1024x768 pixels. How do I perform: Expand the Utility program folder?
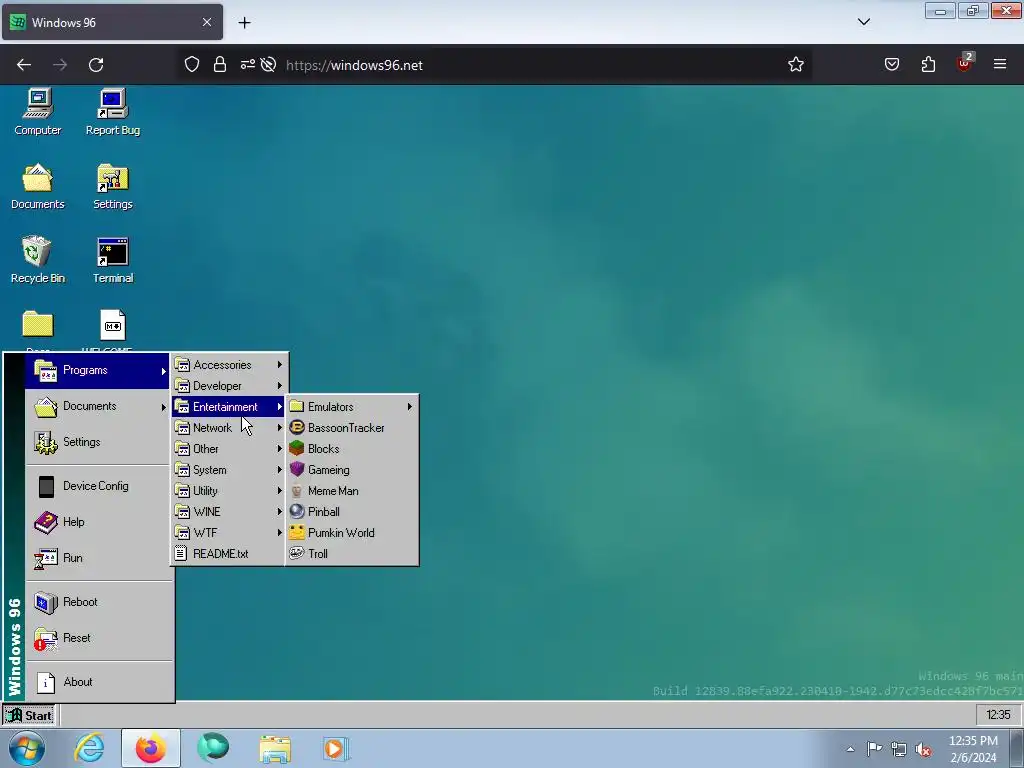point(229,490)
